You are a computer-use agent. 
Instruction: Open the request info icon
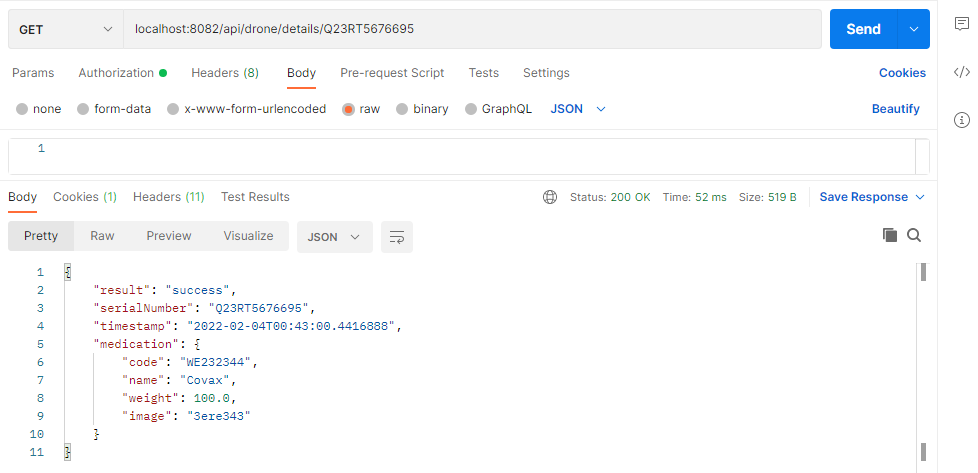pos(962,119)
